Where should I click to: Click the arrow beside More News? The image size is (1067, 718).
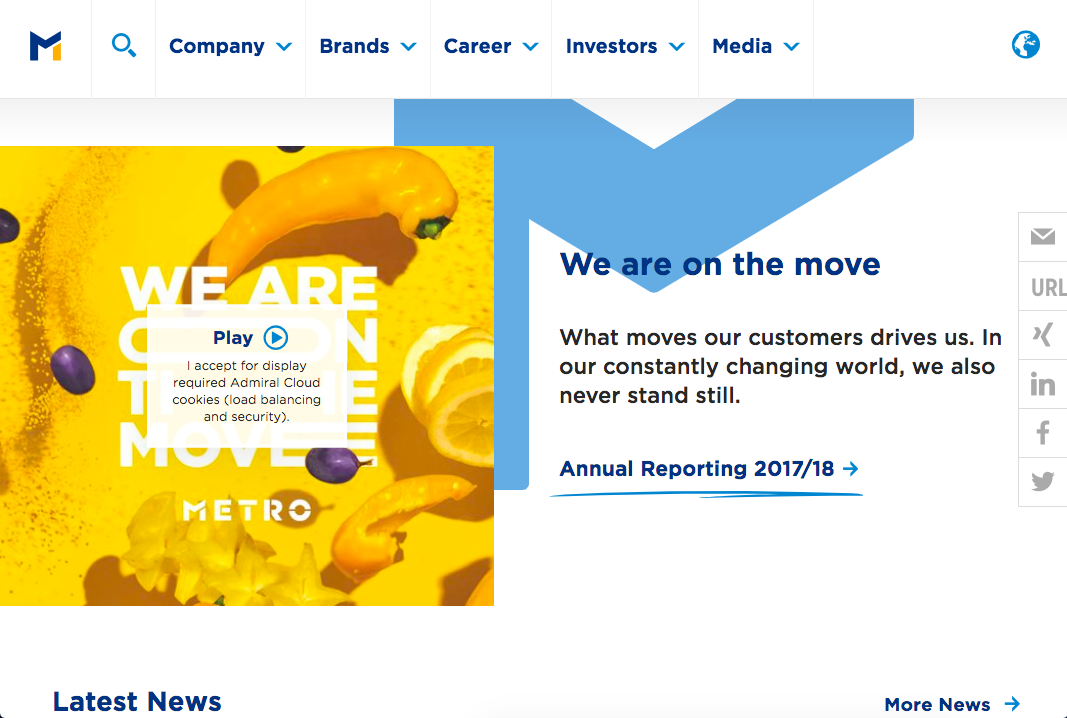(1013, 704)
